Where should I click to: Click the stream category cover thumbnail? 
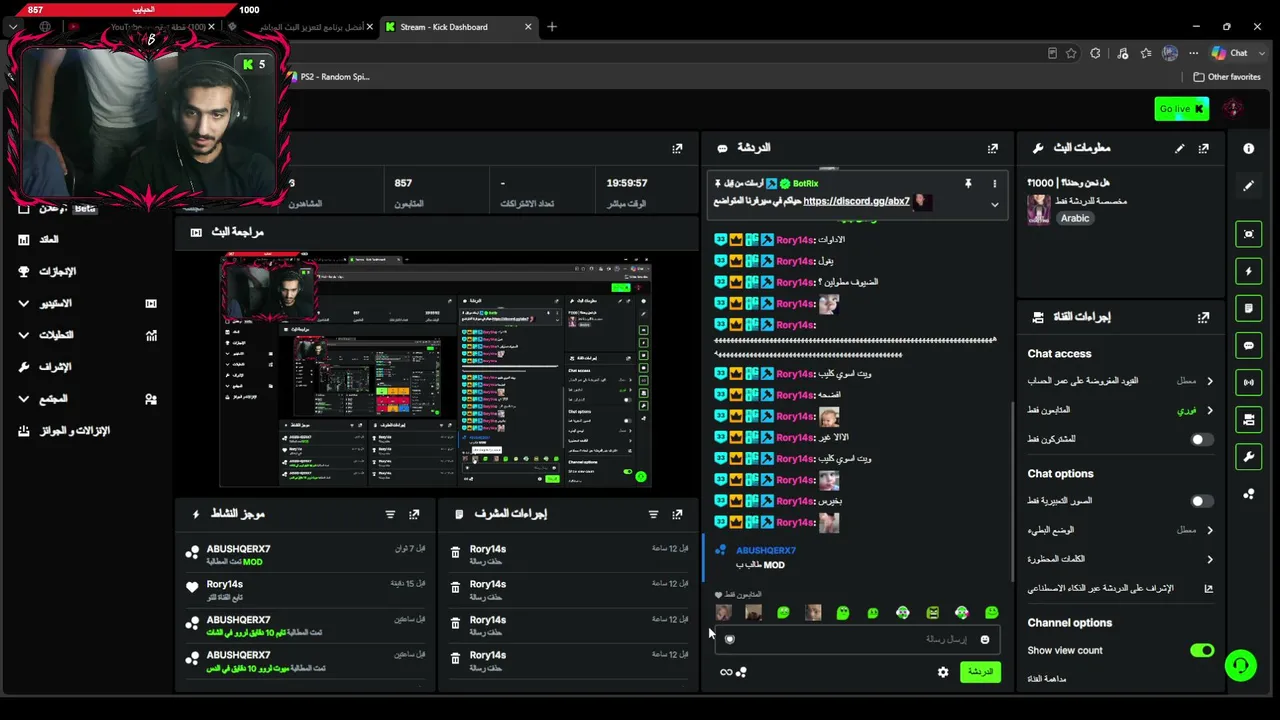coord(1039,209)
